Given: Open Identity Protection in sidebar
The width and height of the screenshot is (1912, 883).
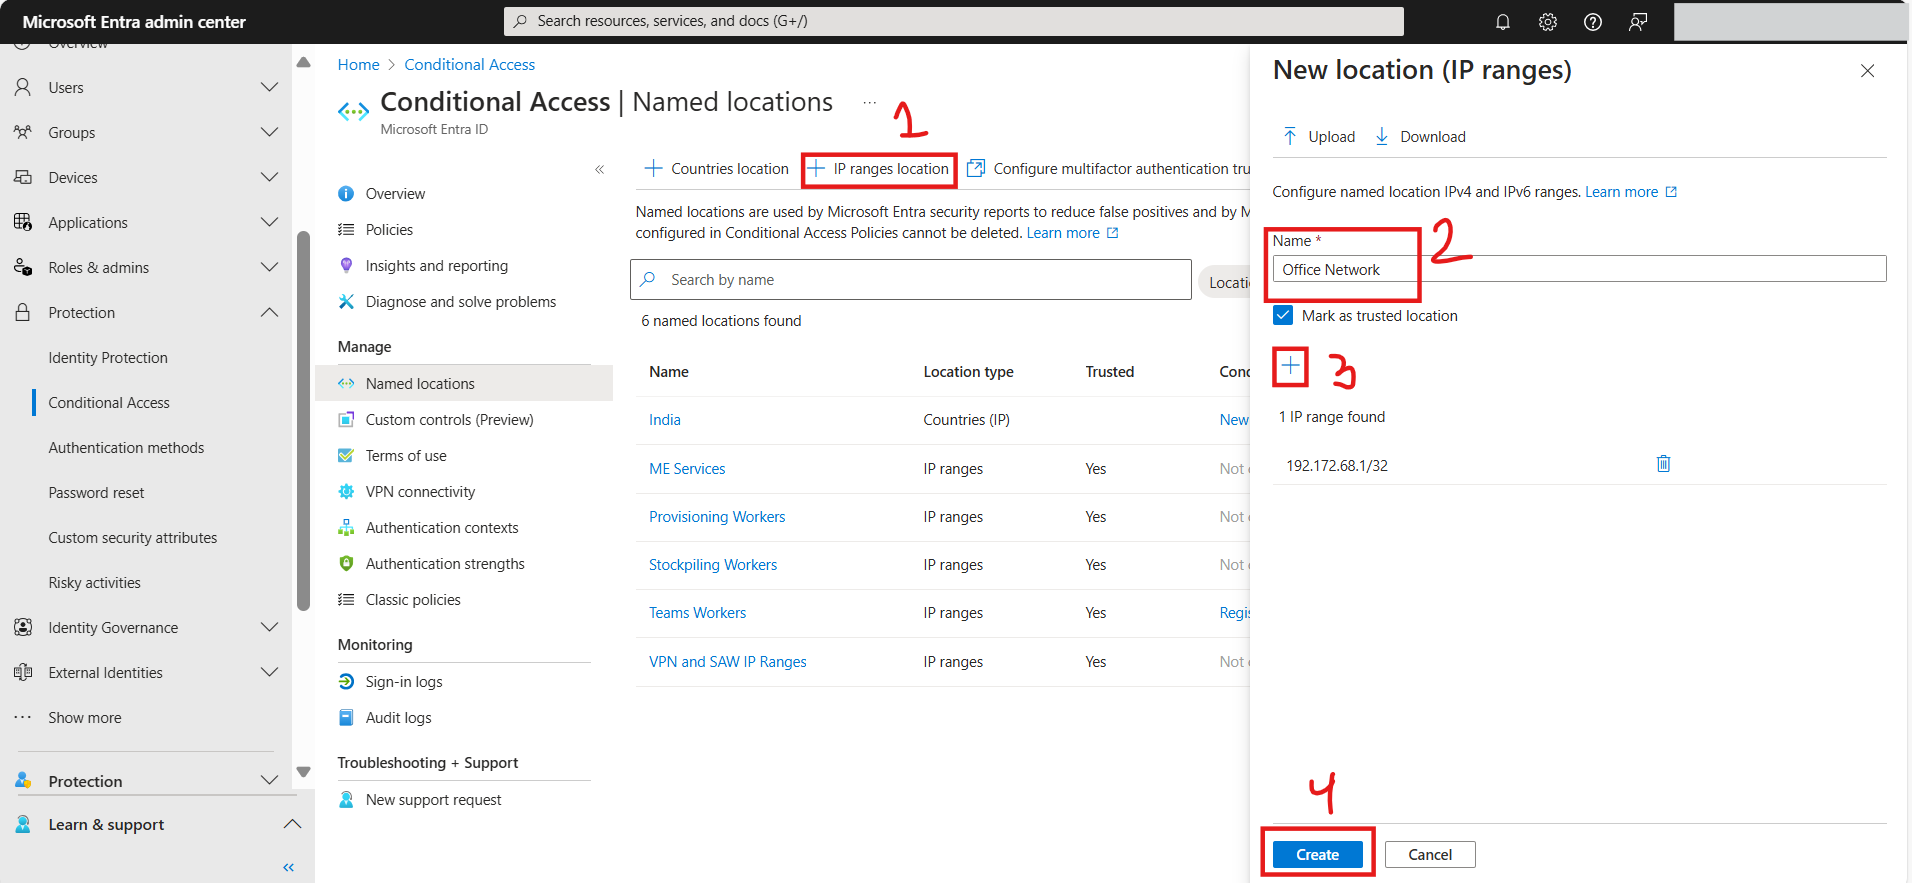Looking at the screenshot, I should pos(108,357).
